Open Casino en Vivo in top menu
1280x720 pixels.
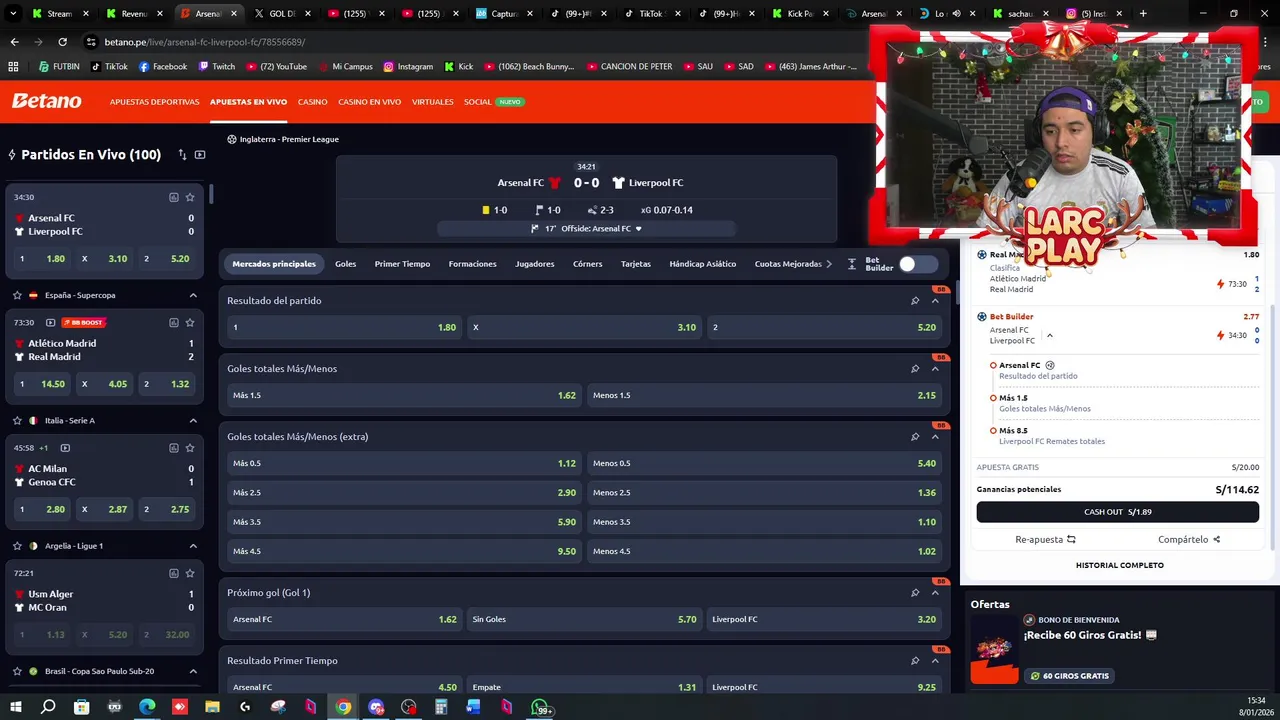pyautogui.click(x=369, y=102)
